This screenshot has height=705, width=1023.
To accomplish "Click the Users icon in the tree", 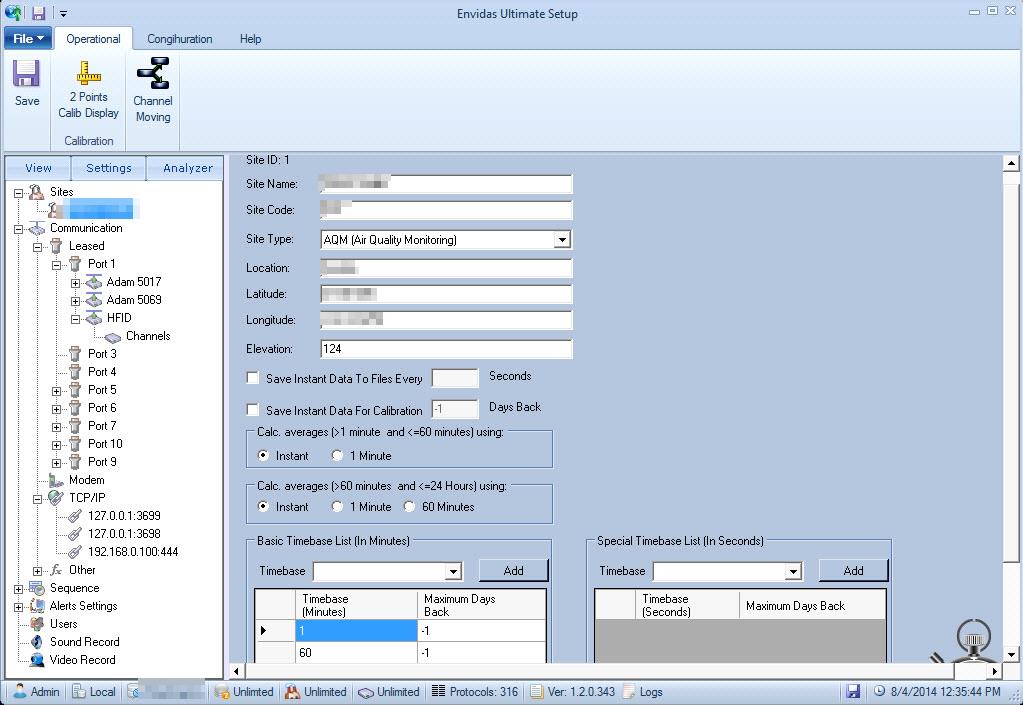I will point(37,624).
